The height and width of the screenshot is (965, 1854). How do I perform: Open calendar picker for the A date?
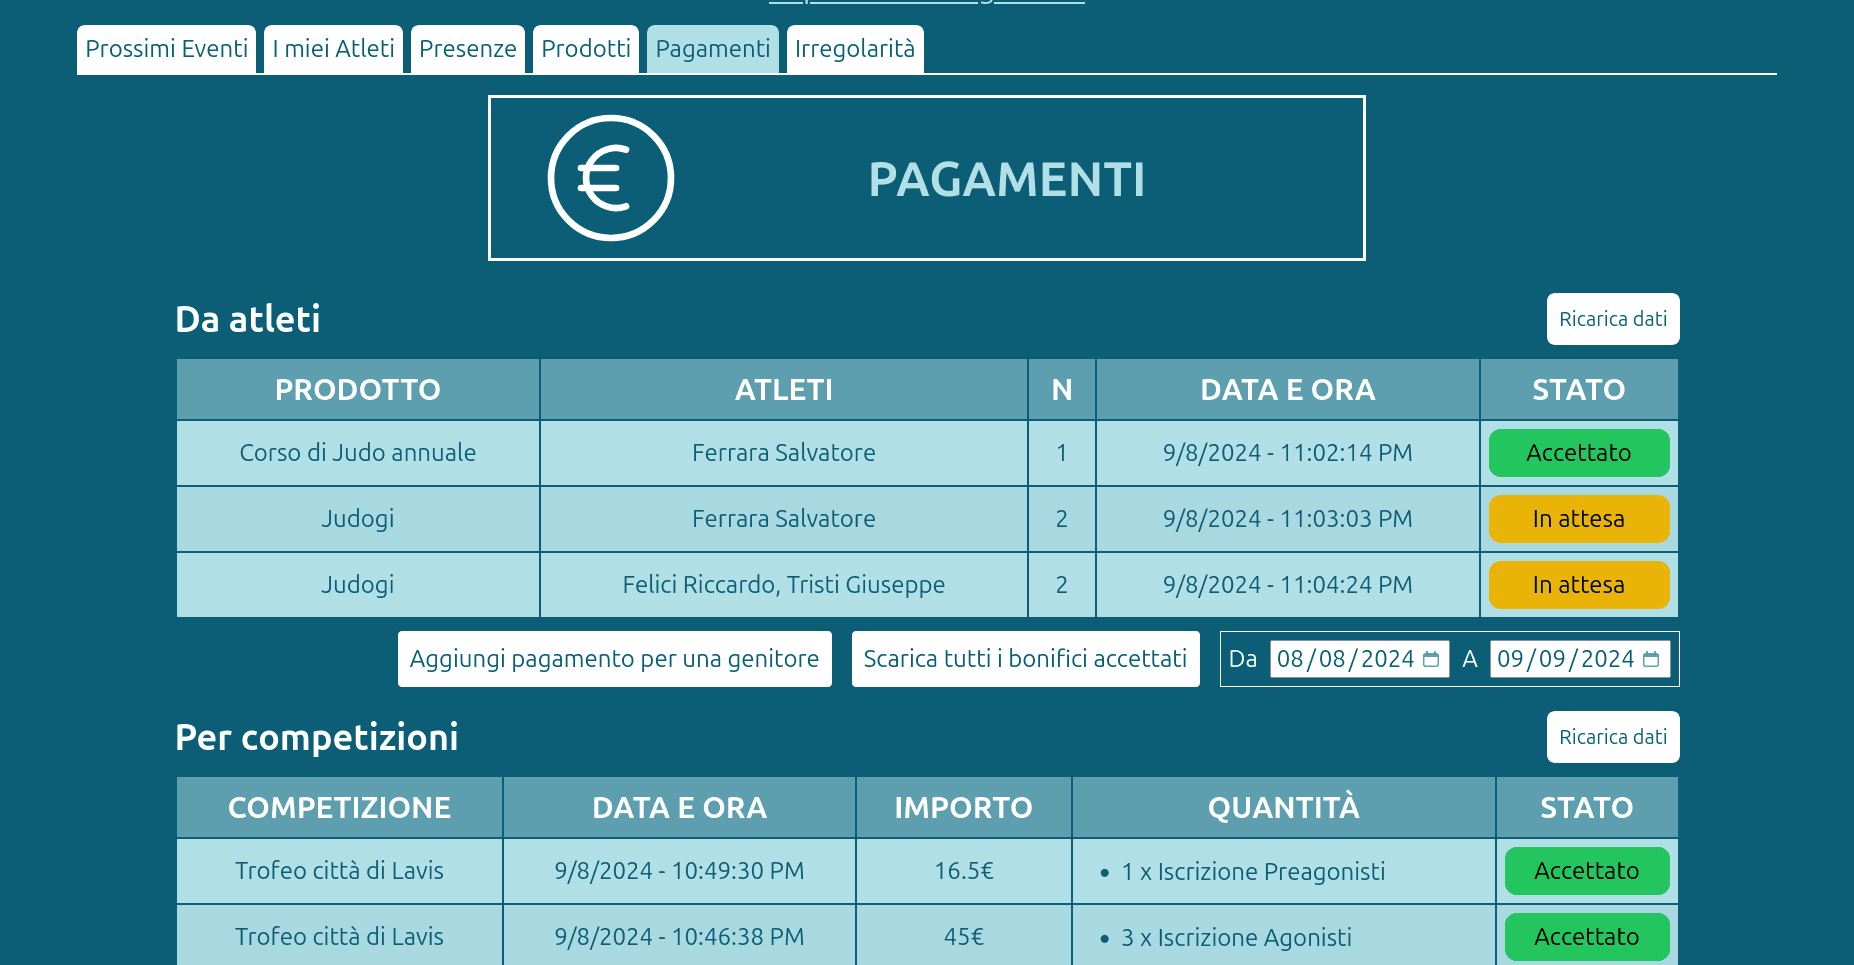pos(1651,659)
